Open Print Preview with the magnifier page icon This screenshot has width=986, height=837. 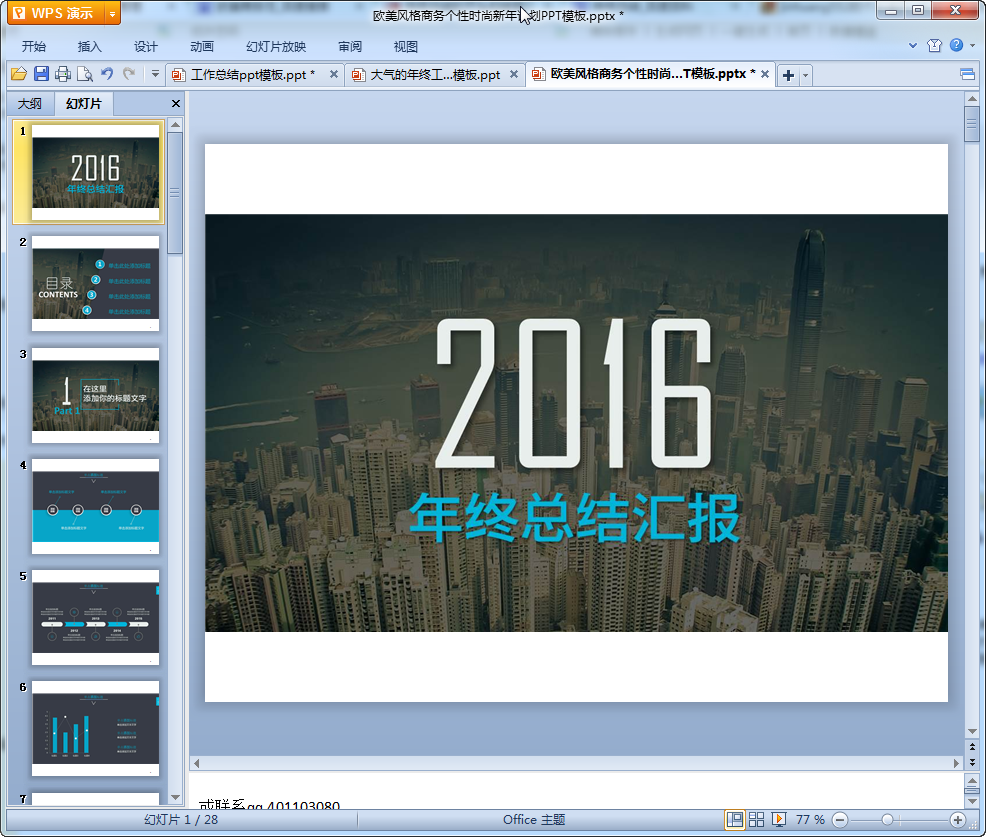pyautogui.click(x=84, y=74)
